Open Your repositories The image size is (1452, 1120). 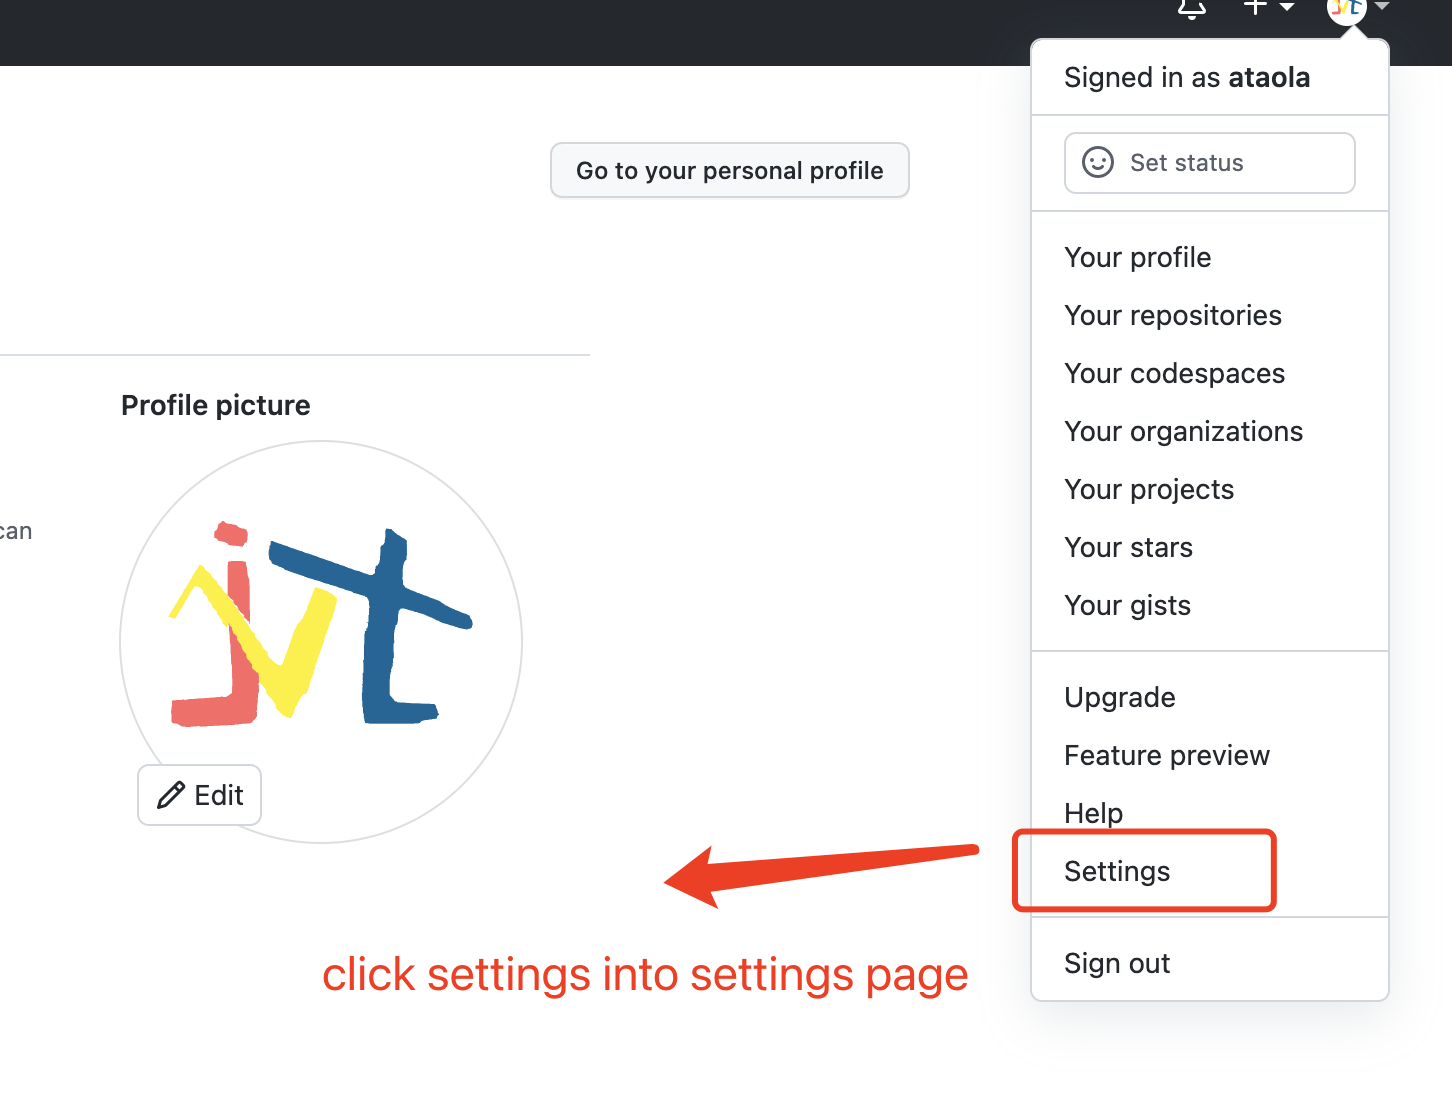(1172, 315)
